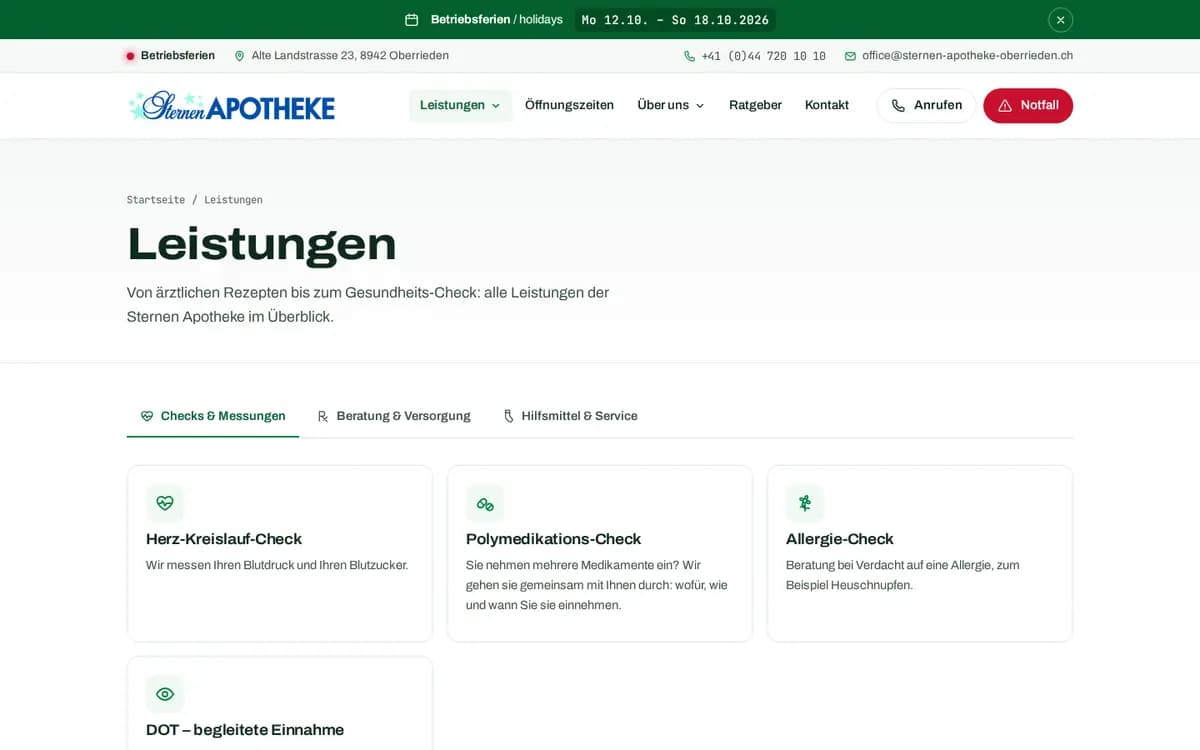Click the Betriebsferien / holidays banner text
The image size is (1200, 750).
[497, 20]
